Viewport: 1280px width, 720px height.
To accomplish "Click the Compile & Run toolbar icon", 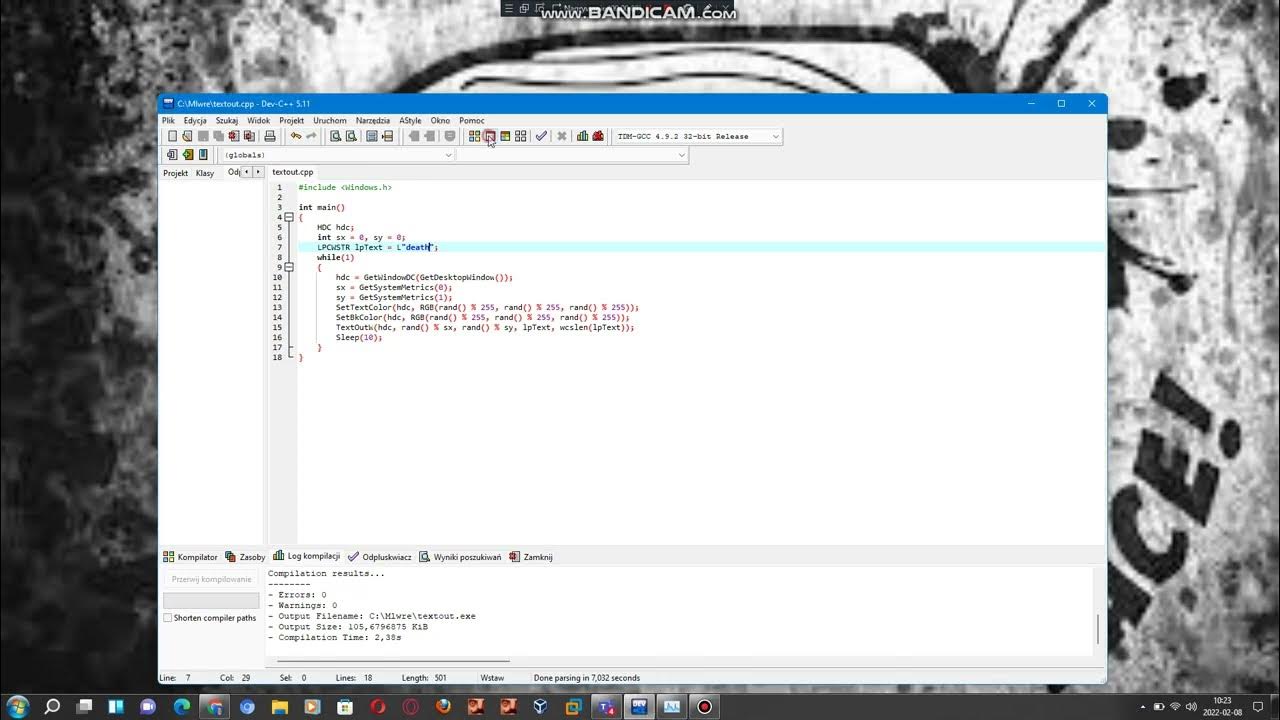I will [x=505, y=136].
